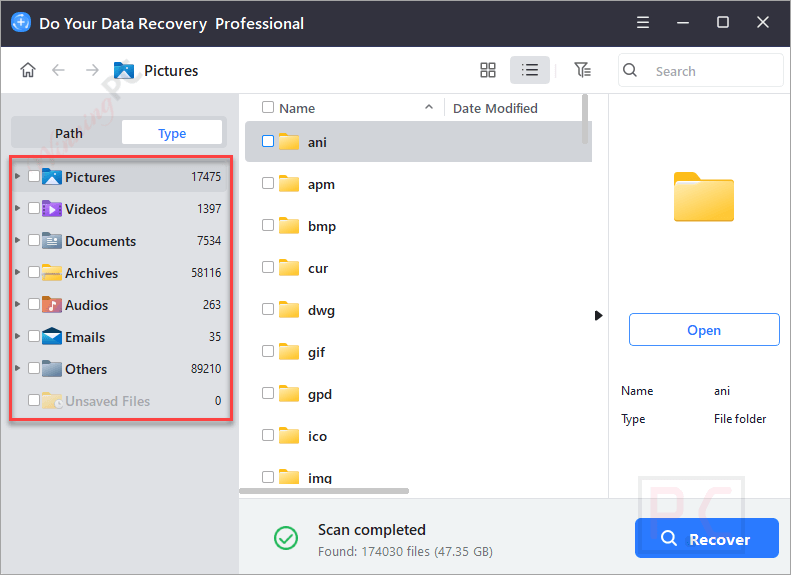
Task: Click the vertical scrollbar of file list
Action: [x=585, y=119]
